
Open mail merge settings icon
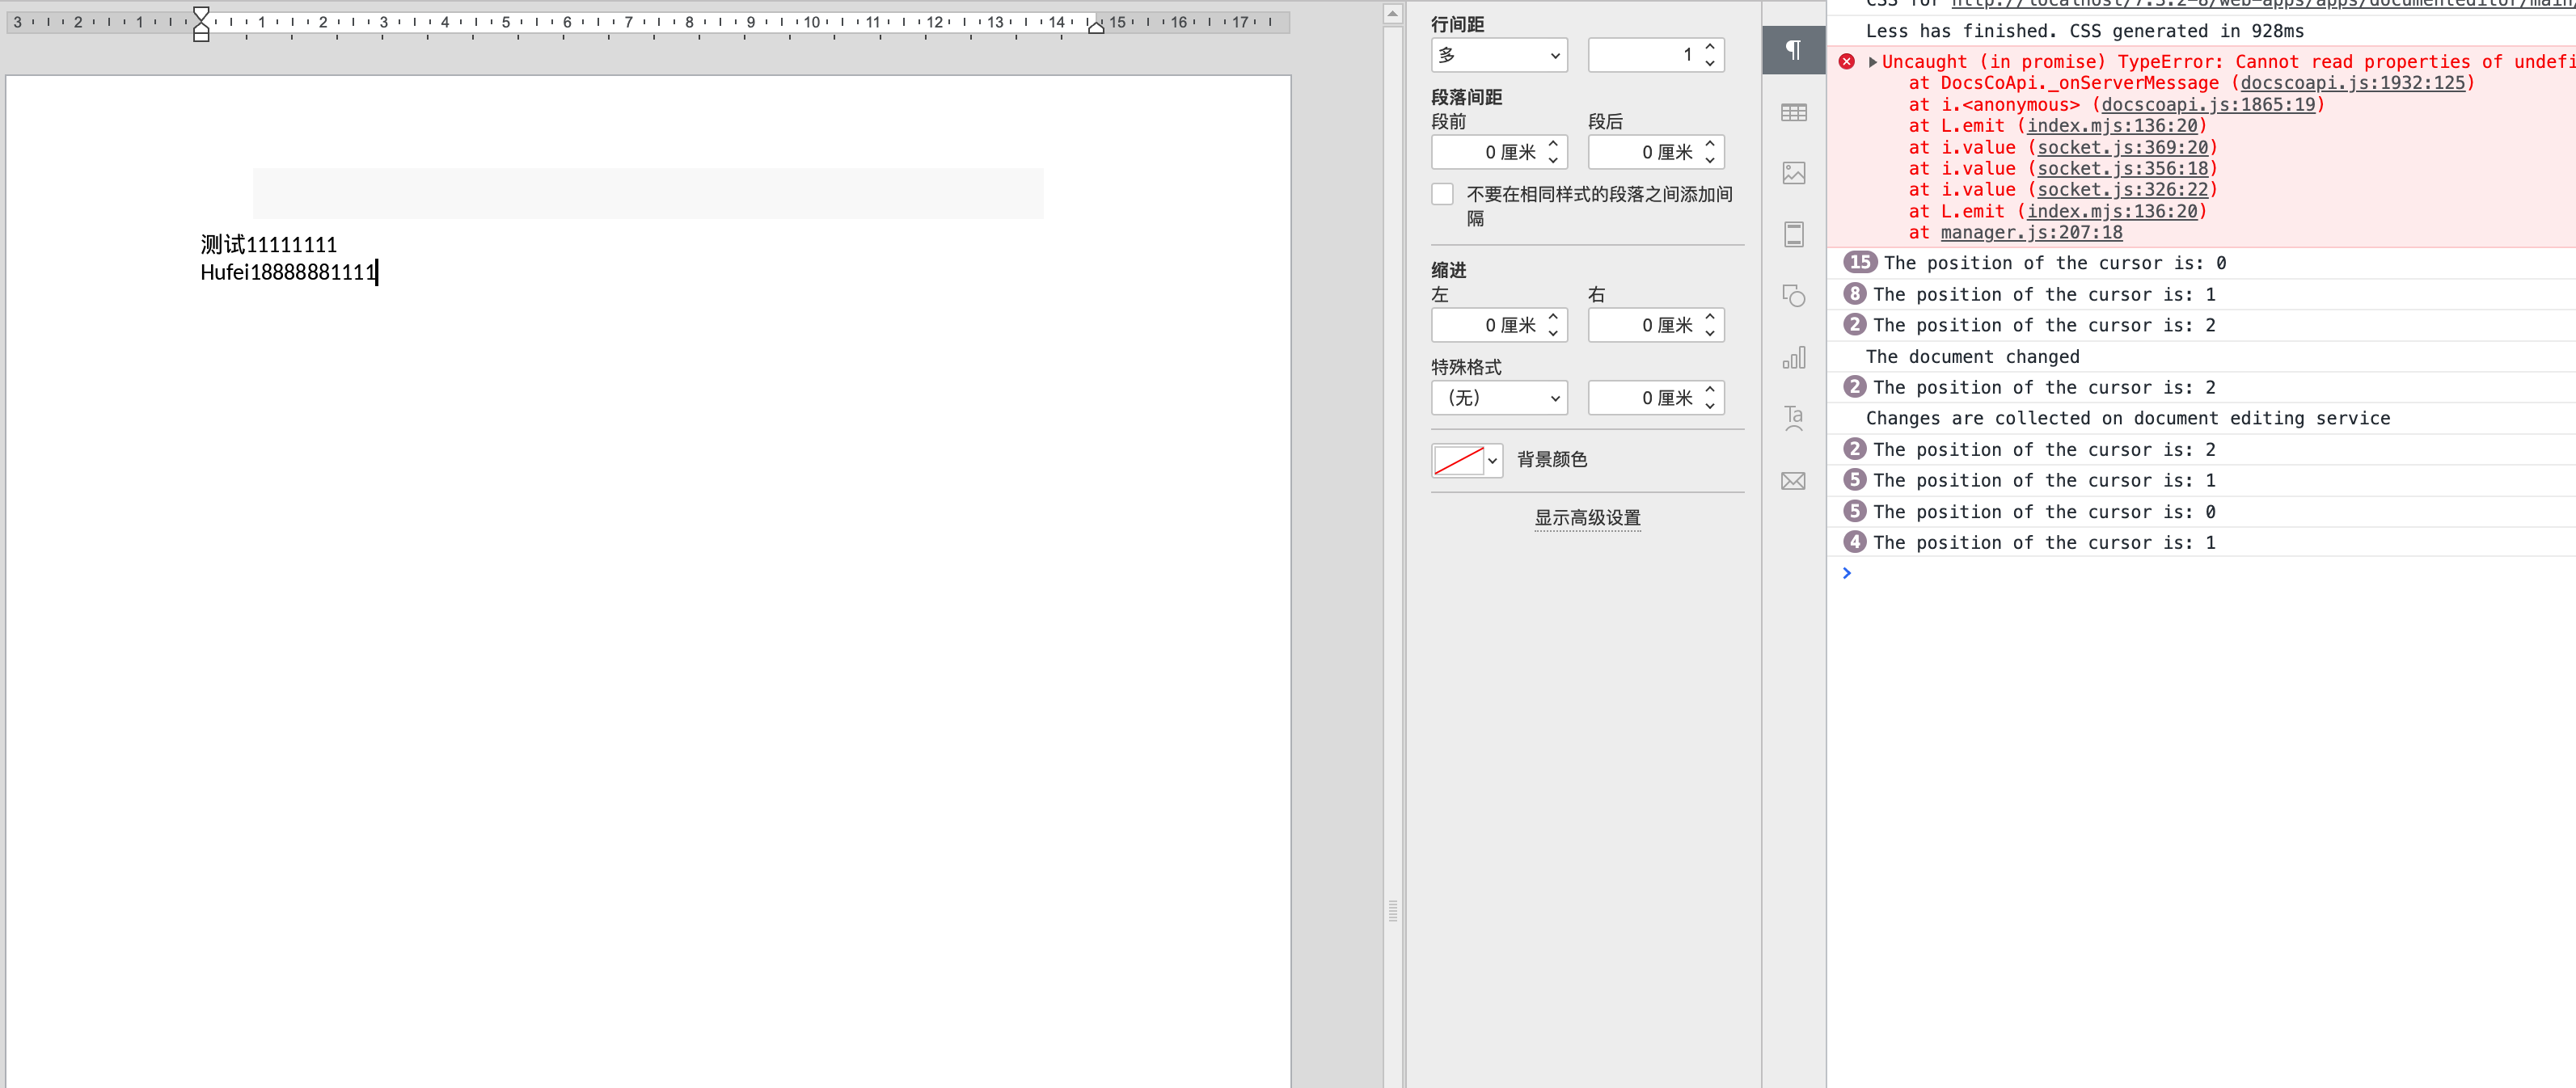pos(1793,481)
